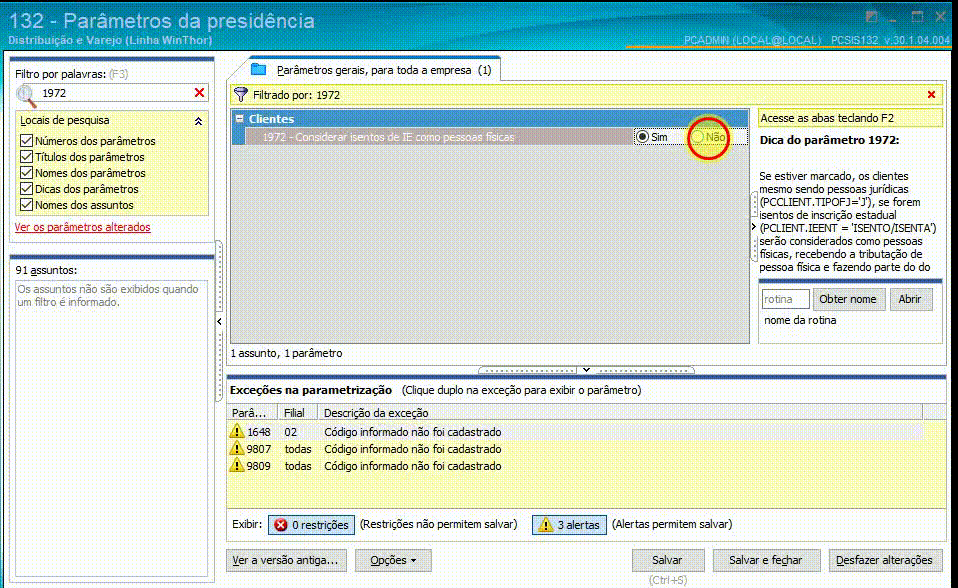This screenshot has width=958, height=588.
Task: Click 'Desfazer alterações' button
Action: tap(885, 560)
